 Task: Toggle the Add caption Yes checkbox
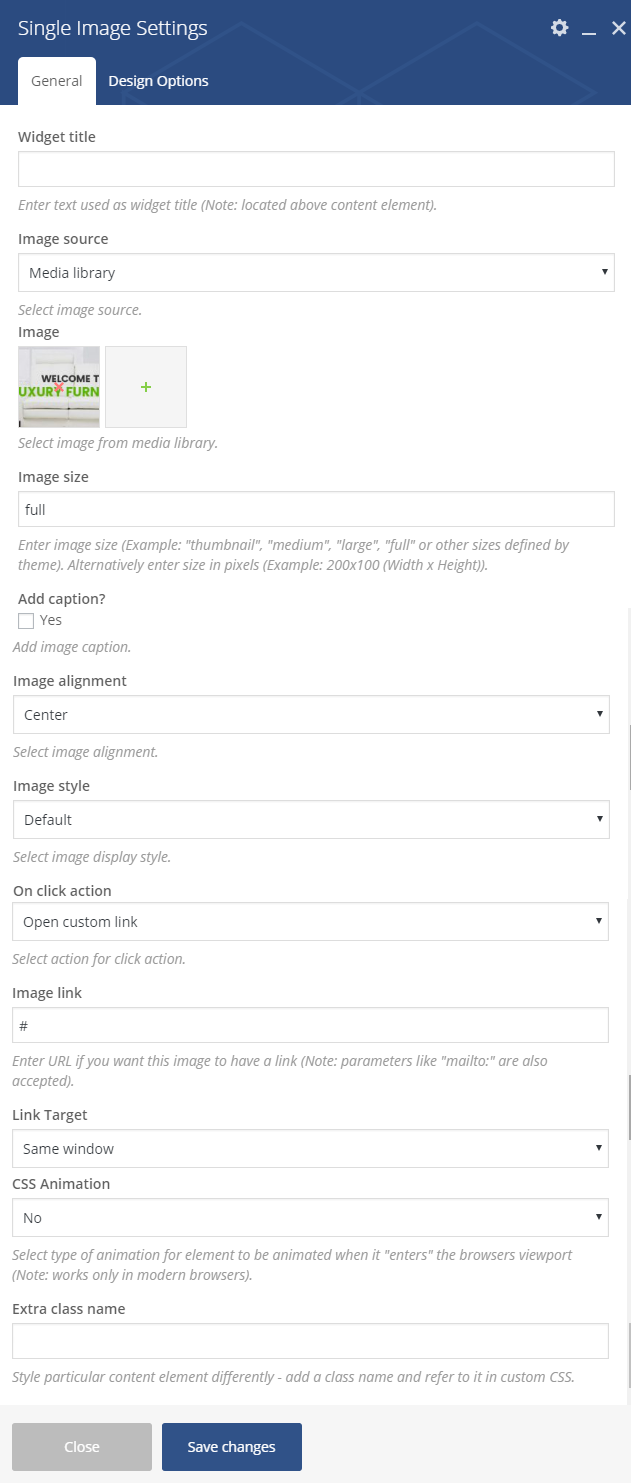26,621
